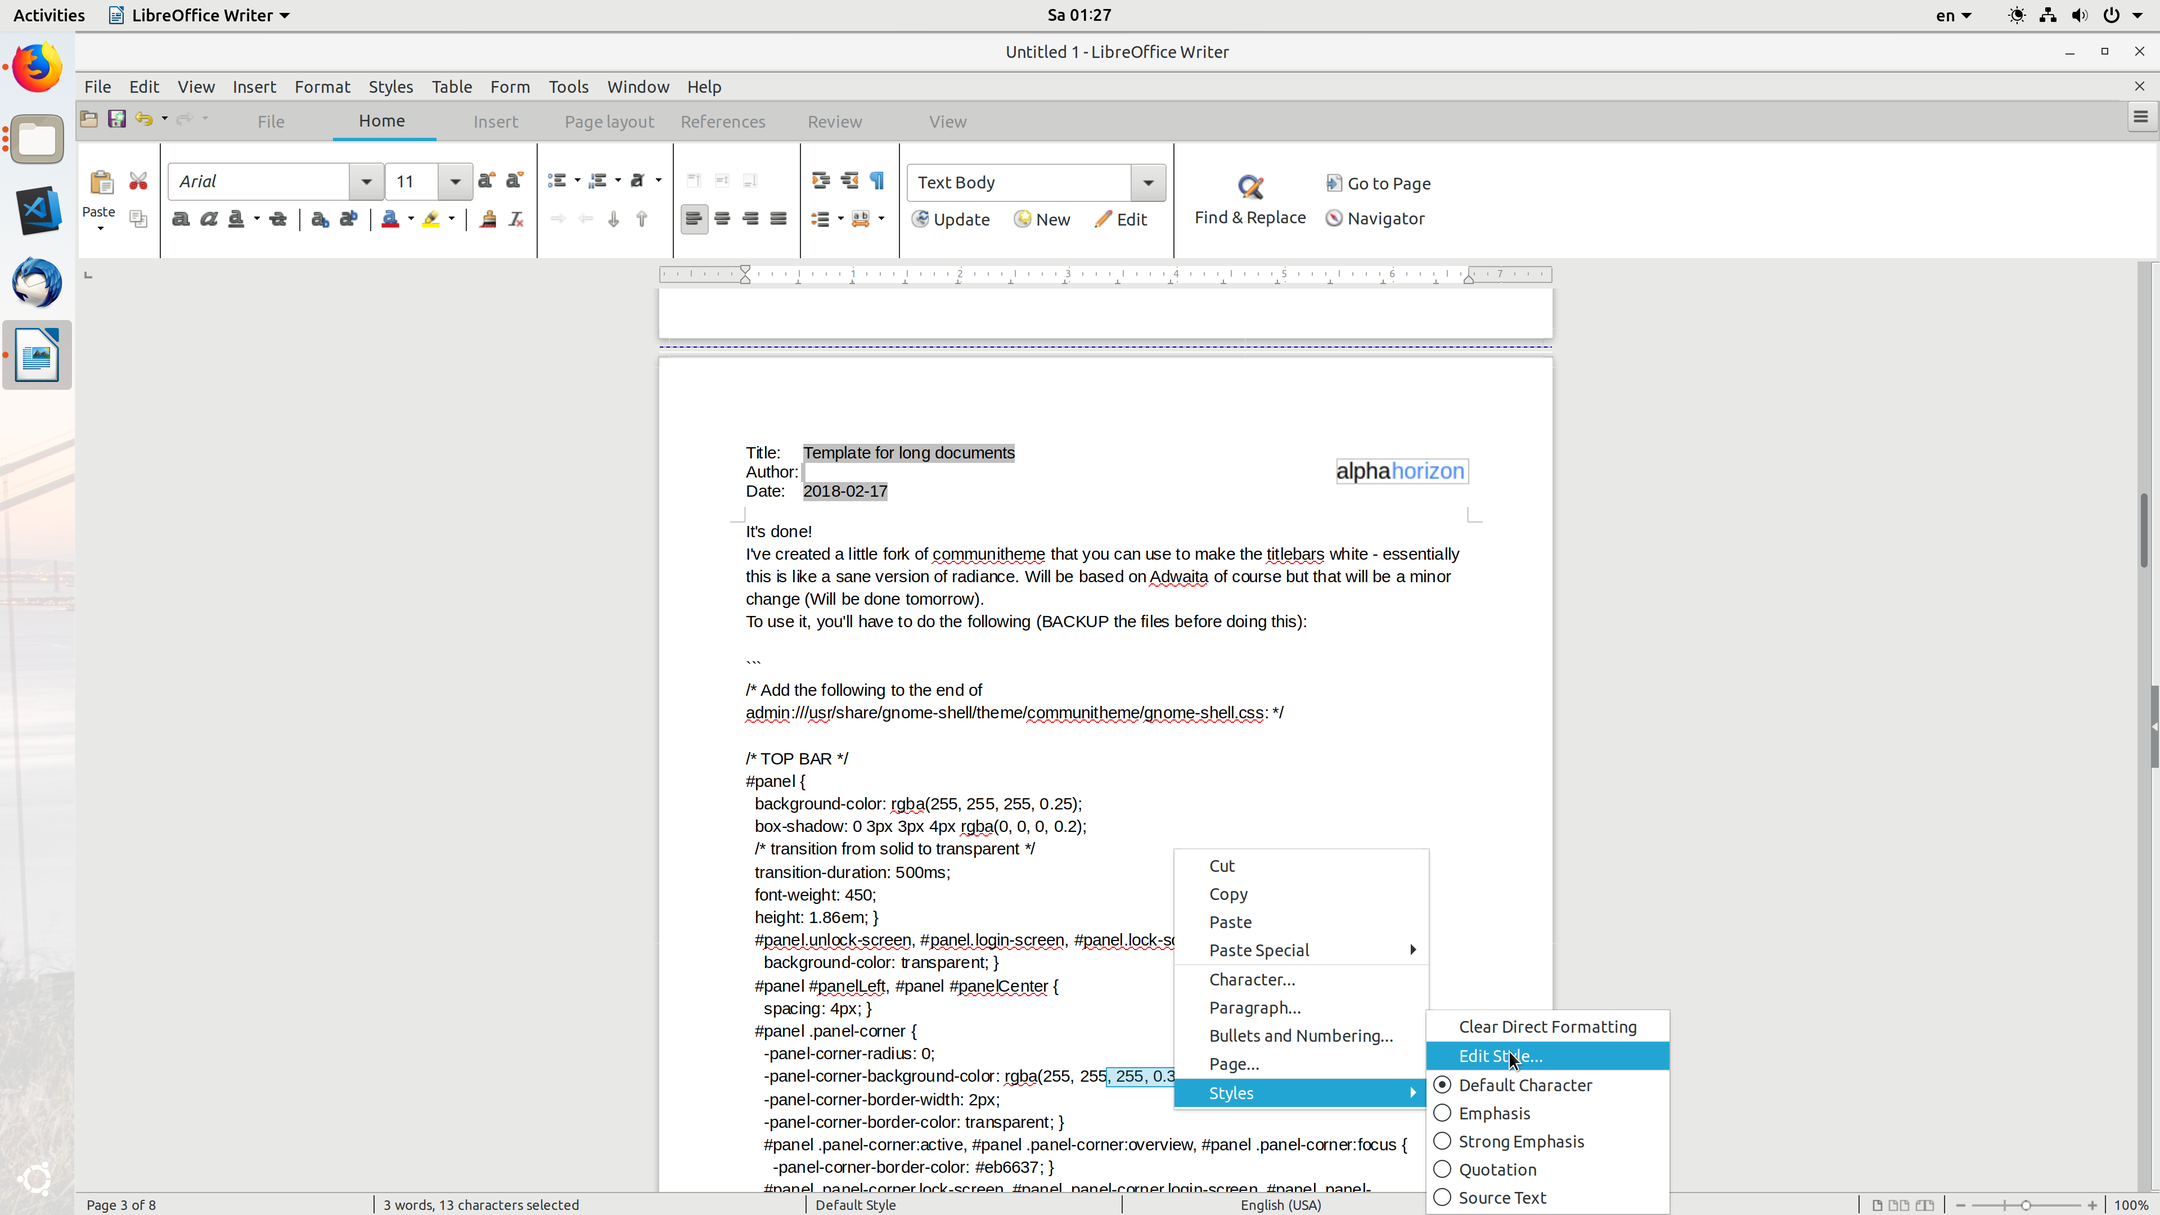Image resolution: width=2160 pixels, height=1215 pixels.
Task: Expand the font name dropdown
Action: point(366,182)
